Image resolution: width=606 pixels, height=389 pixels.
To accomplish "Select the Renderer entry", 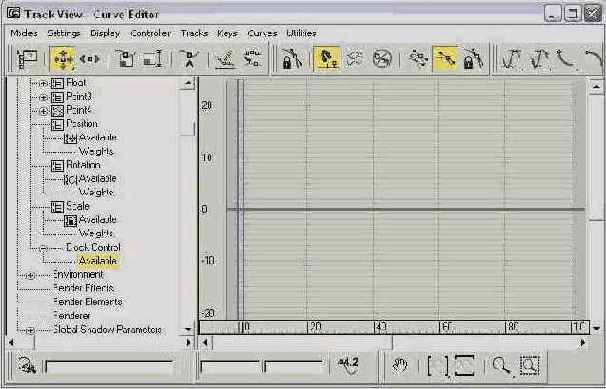I will (x=71, y=316).
